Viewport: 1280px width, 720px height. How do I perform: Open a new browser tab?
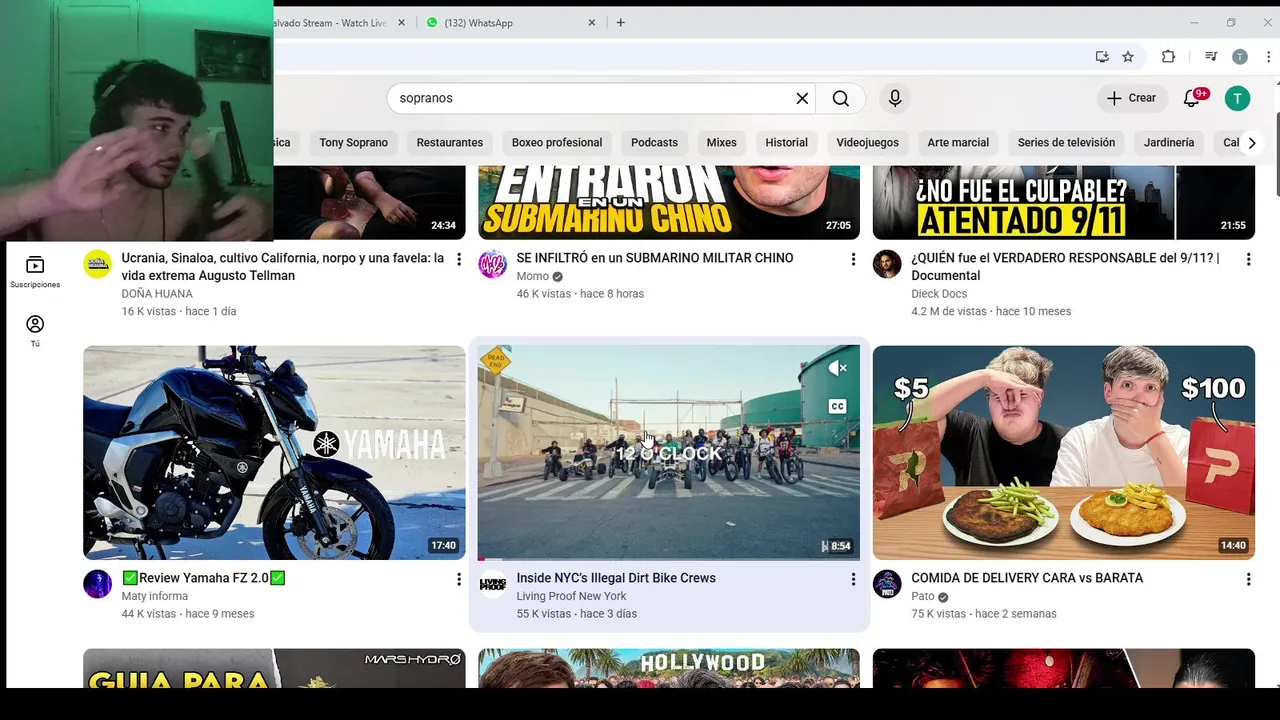[x=620, y=22]
